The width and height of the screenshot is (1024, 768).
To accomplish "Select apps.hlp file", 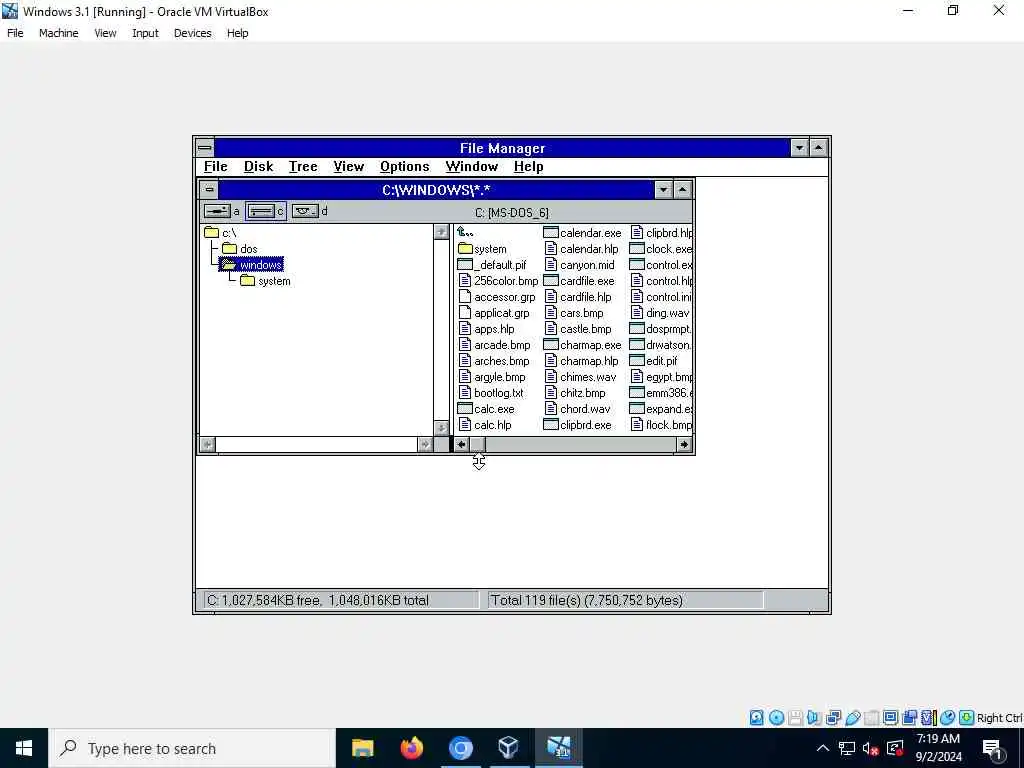I will (x=487, y=329).
